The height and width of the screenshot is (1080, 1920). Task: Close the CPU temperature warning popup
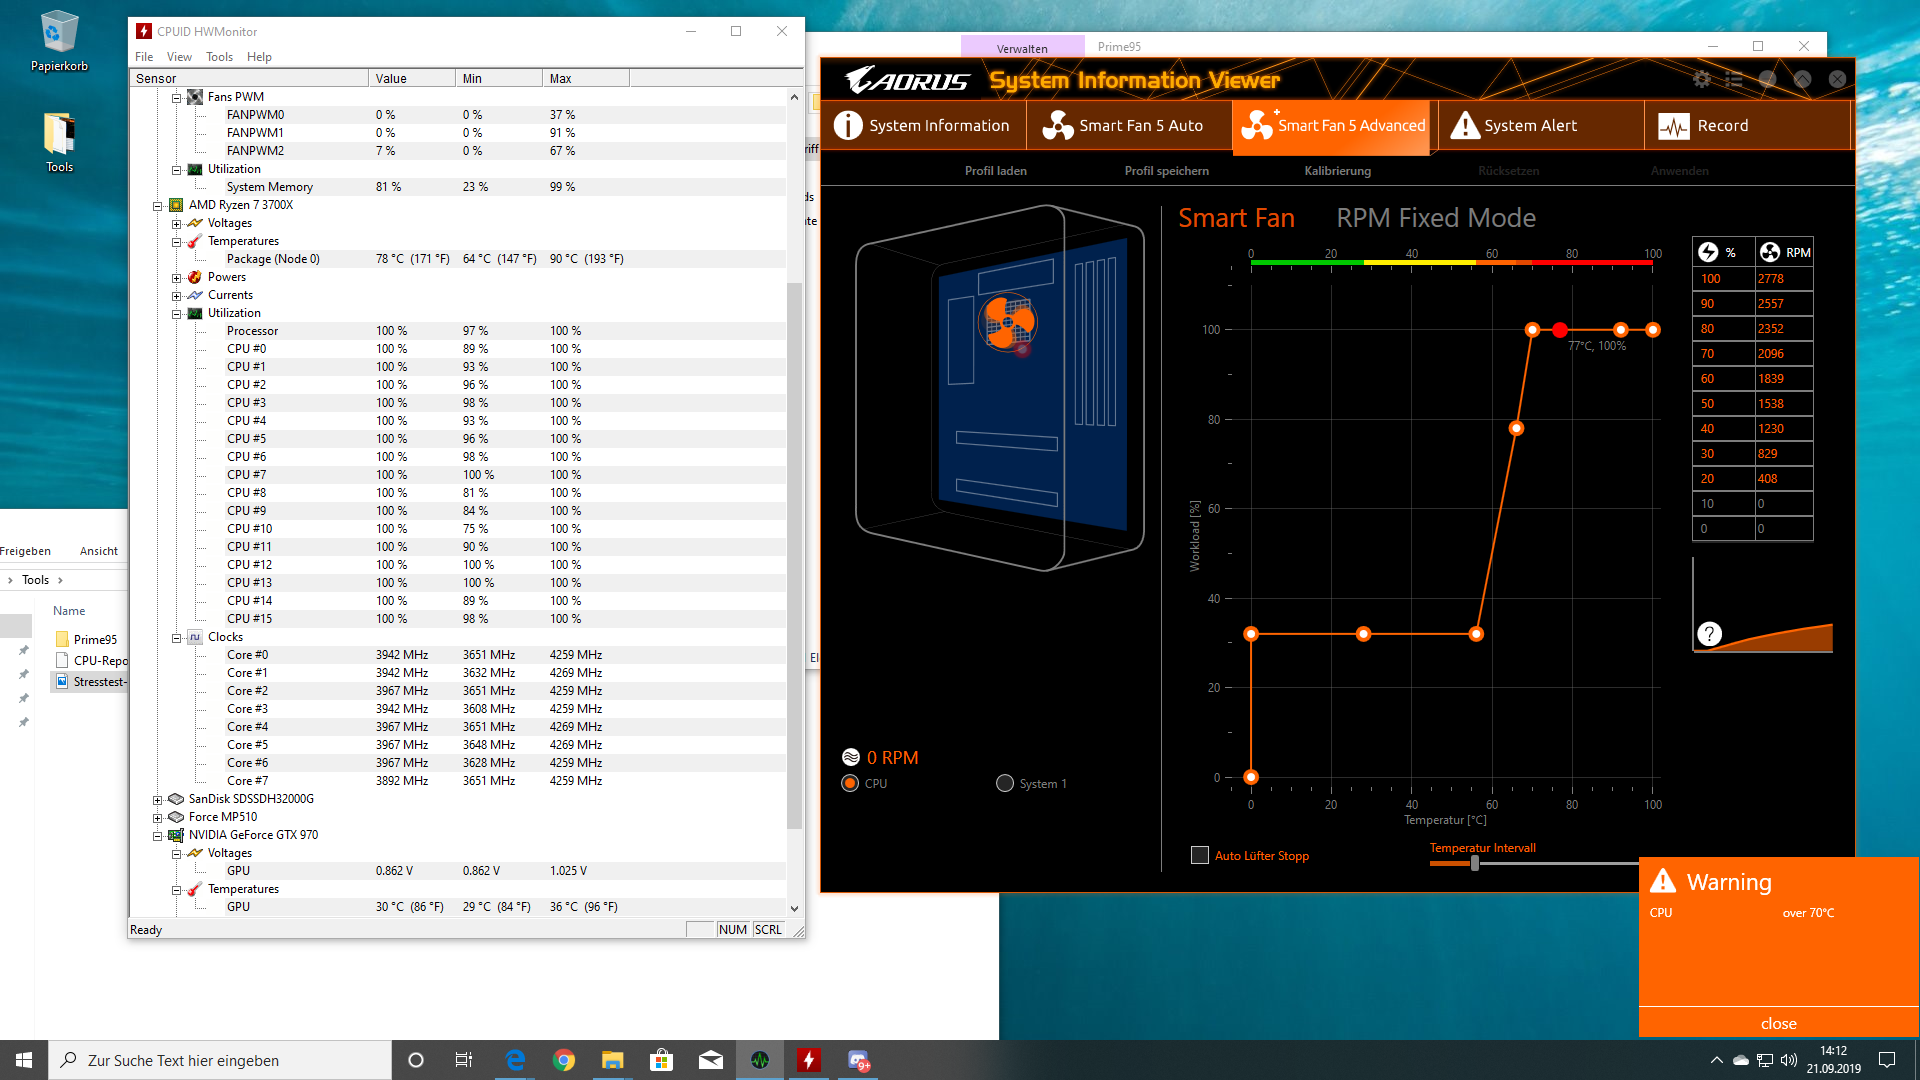pos(1778,1023)
